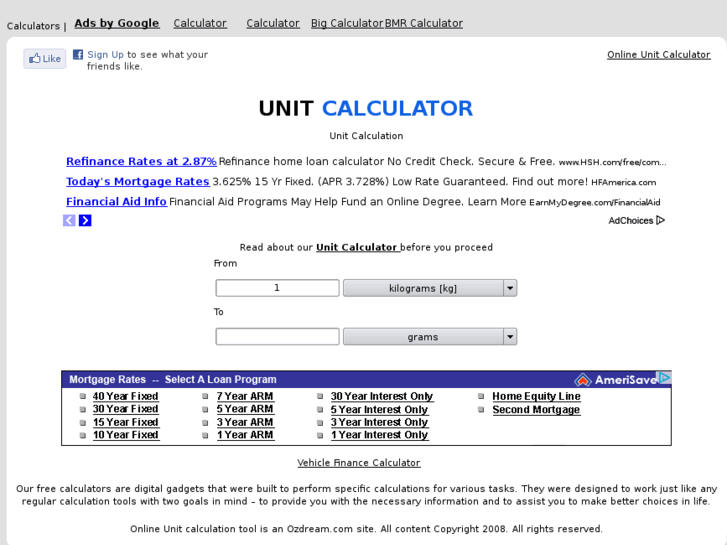Select the 30 Year Interest Only link
The image size is (727, 545).
382,396
